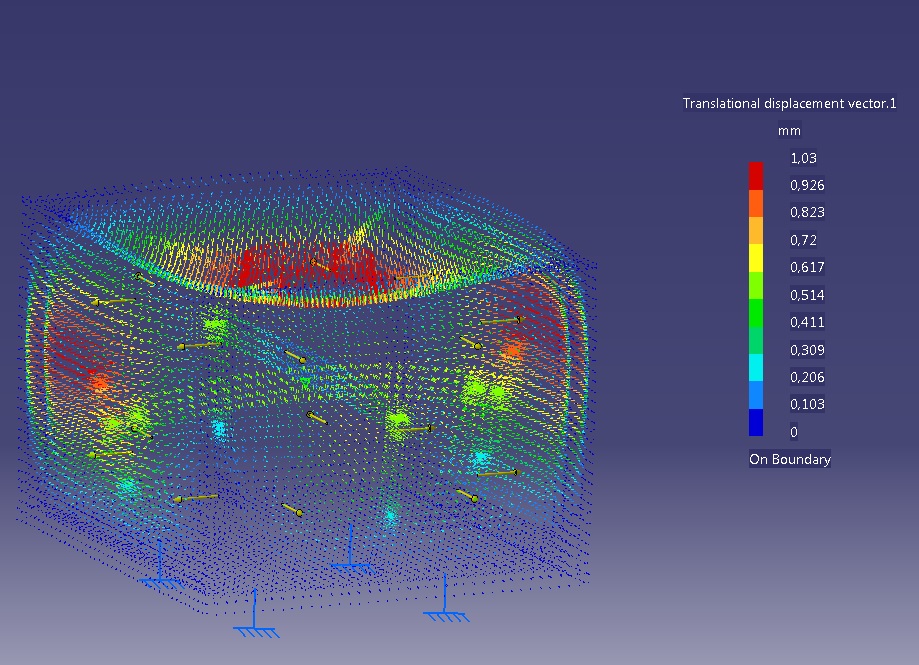Click the legend value 0,617
The image size is (919, 665).
tap(807, 267)
